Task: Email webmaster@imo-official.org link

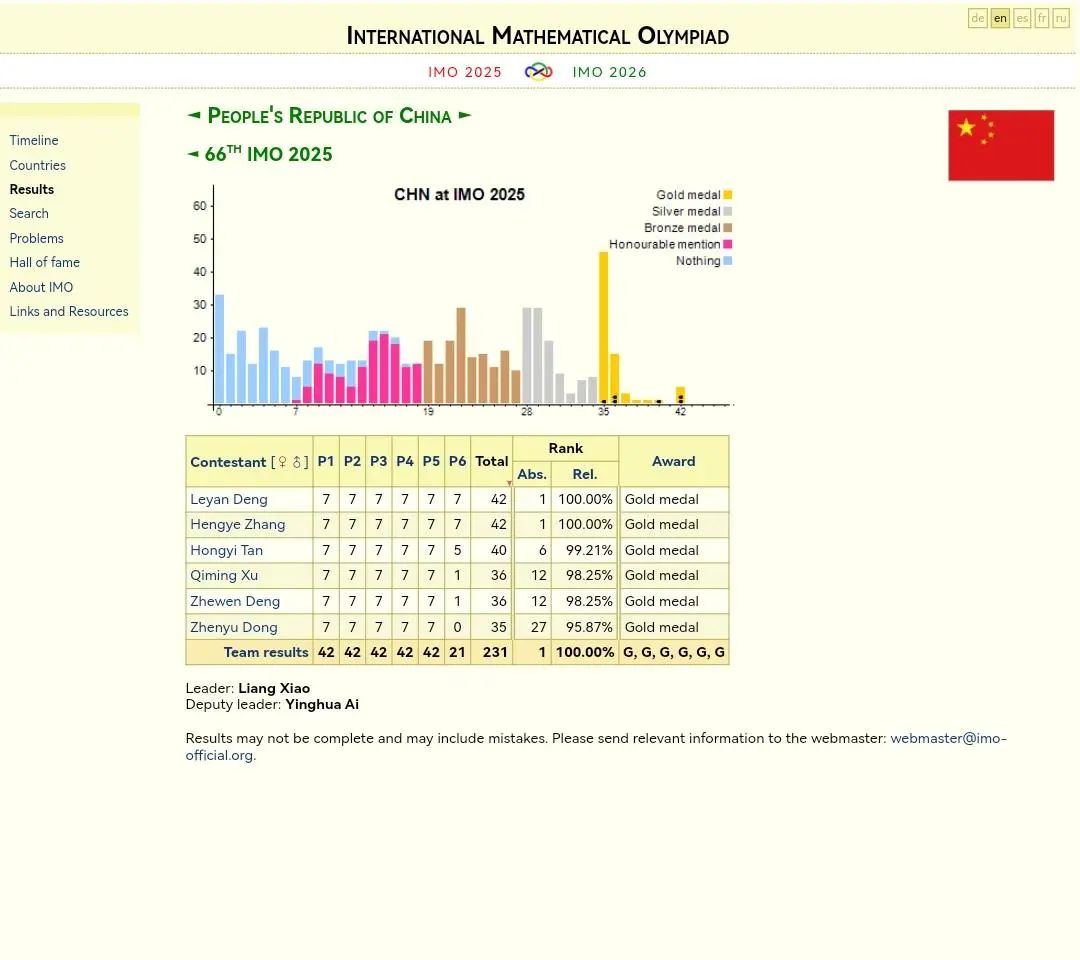Action: point(947,739)
